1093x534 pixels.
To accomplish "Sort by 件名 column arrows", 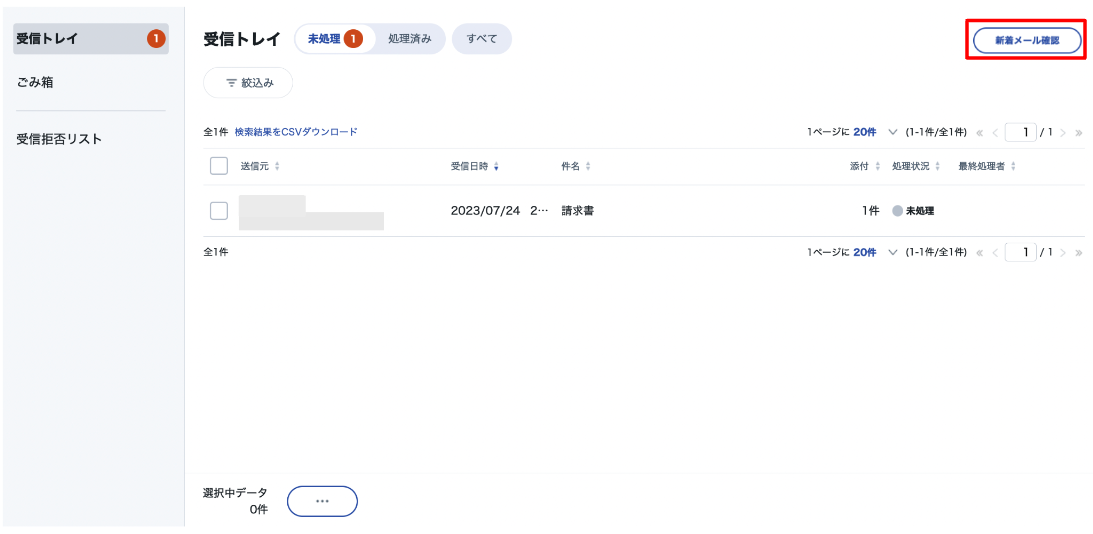I will (588, 167).
